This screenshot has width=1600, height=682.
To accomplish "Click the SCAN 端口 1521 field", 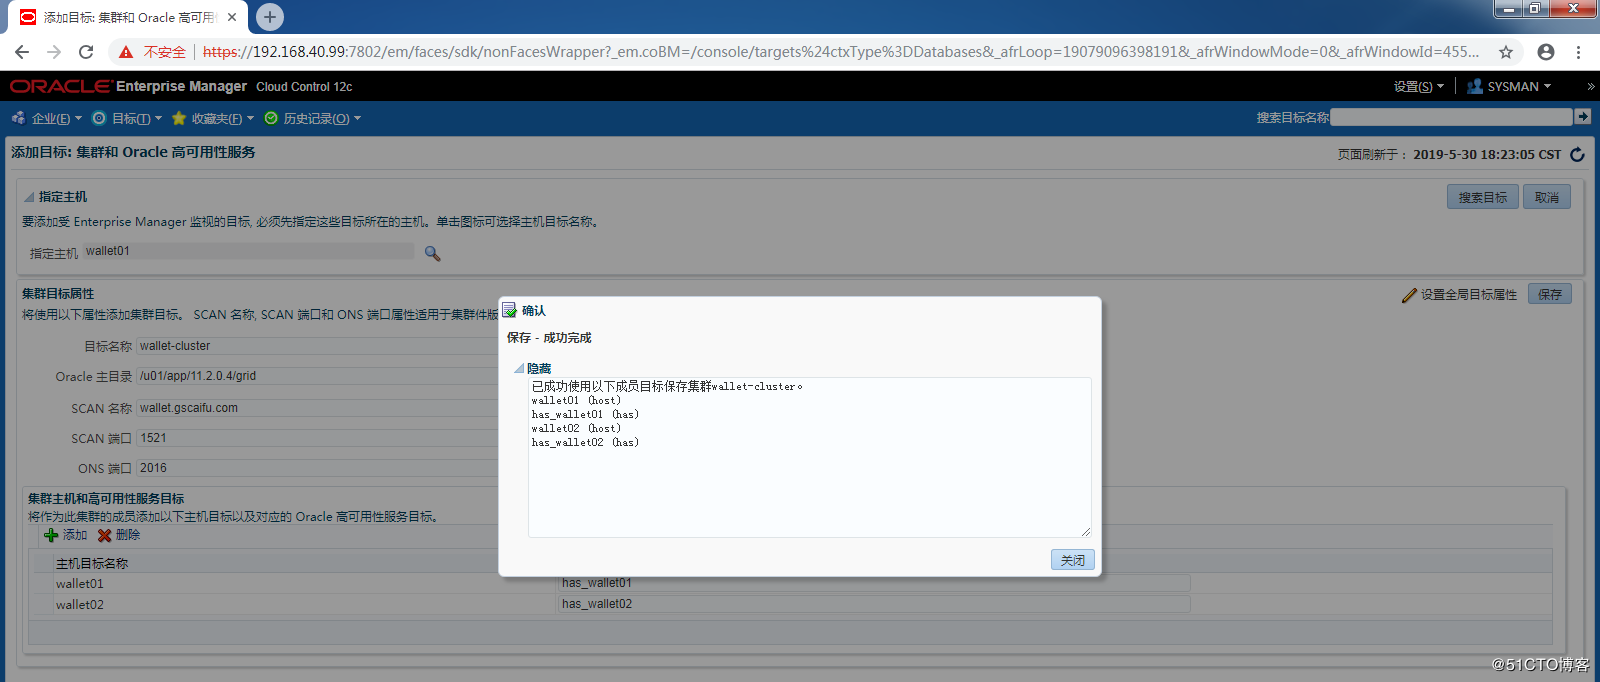I will pyautogui.click(x=317, y=438).
